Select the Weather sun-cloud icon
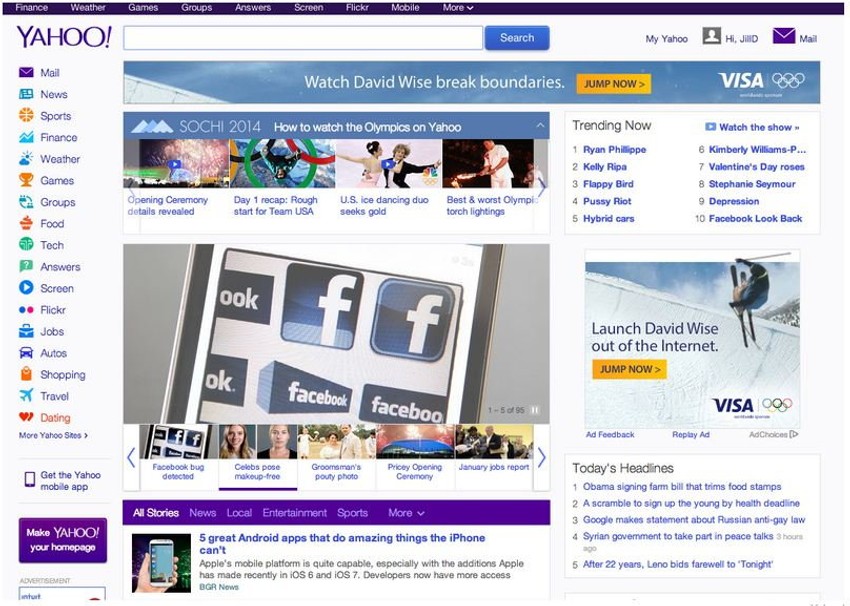The image size is (850, 606). (26, 159)
